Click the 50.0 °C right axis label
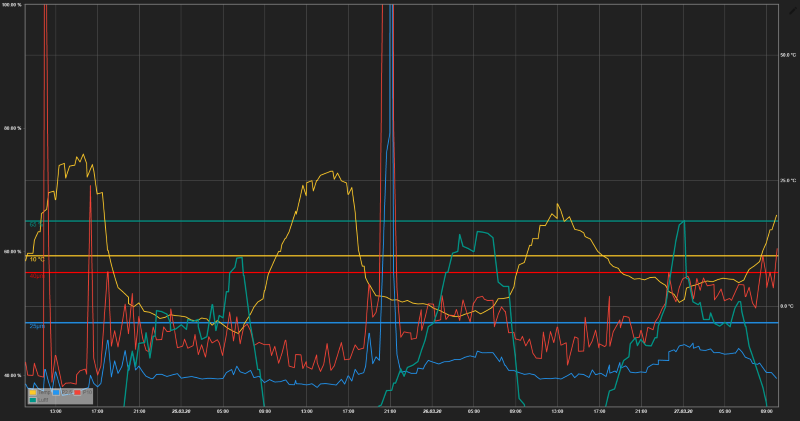The height and width of the screenshot is (421, 800). [x=788, y=55]
